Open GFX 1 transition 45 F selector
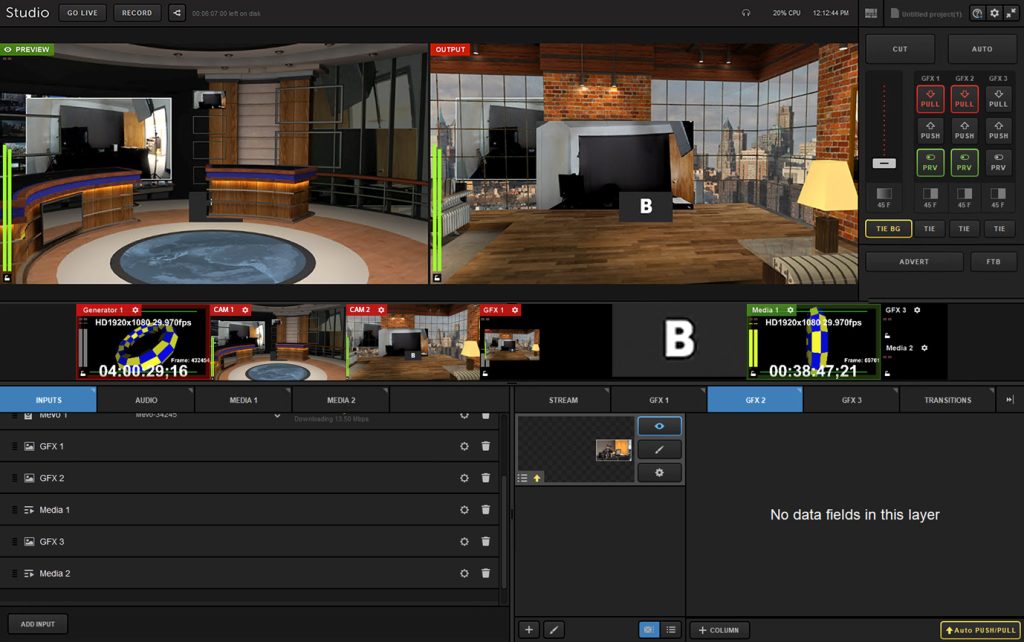The image size is (1024, 642). point(930,197)
